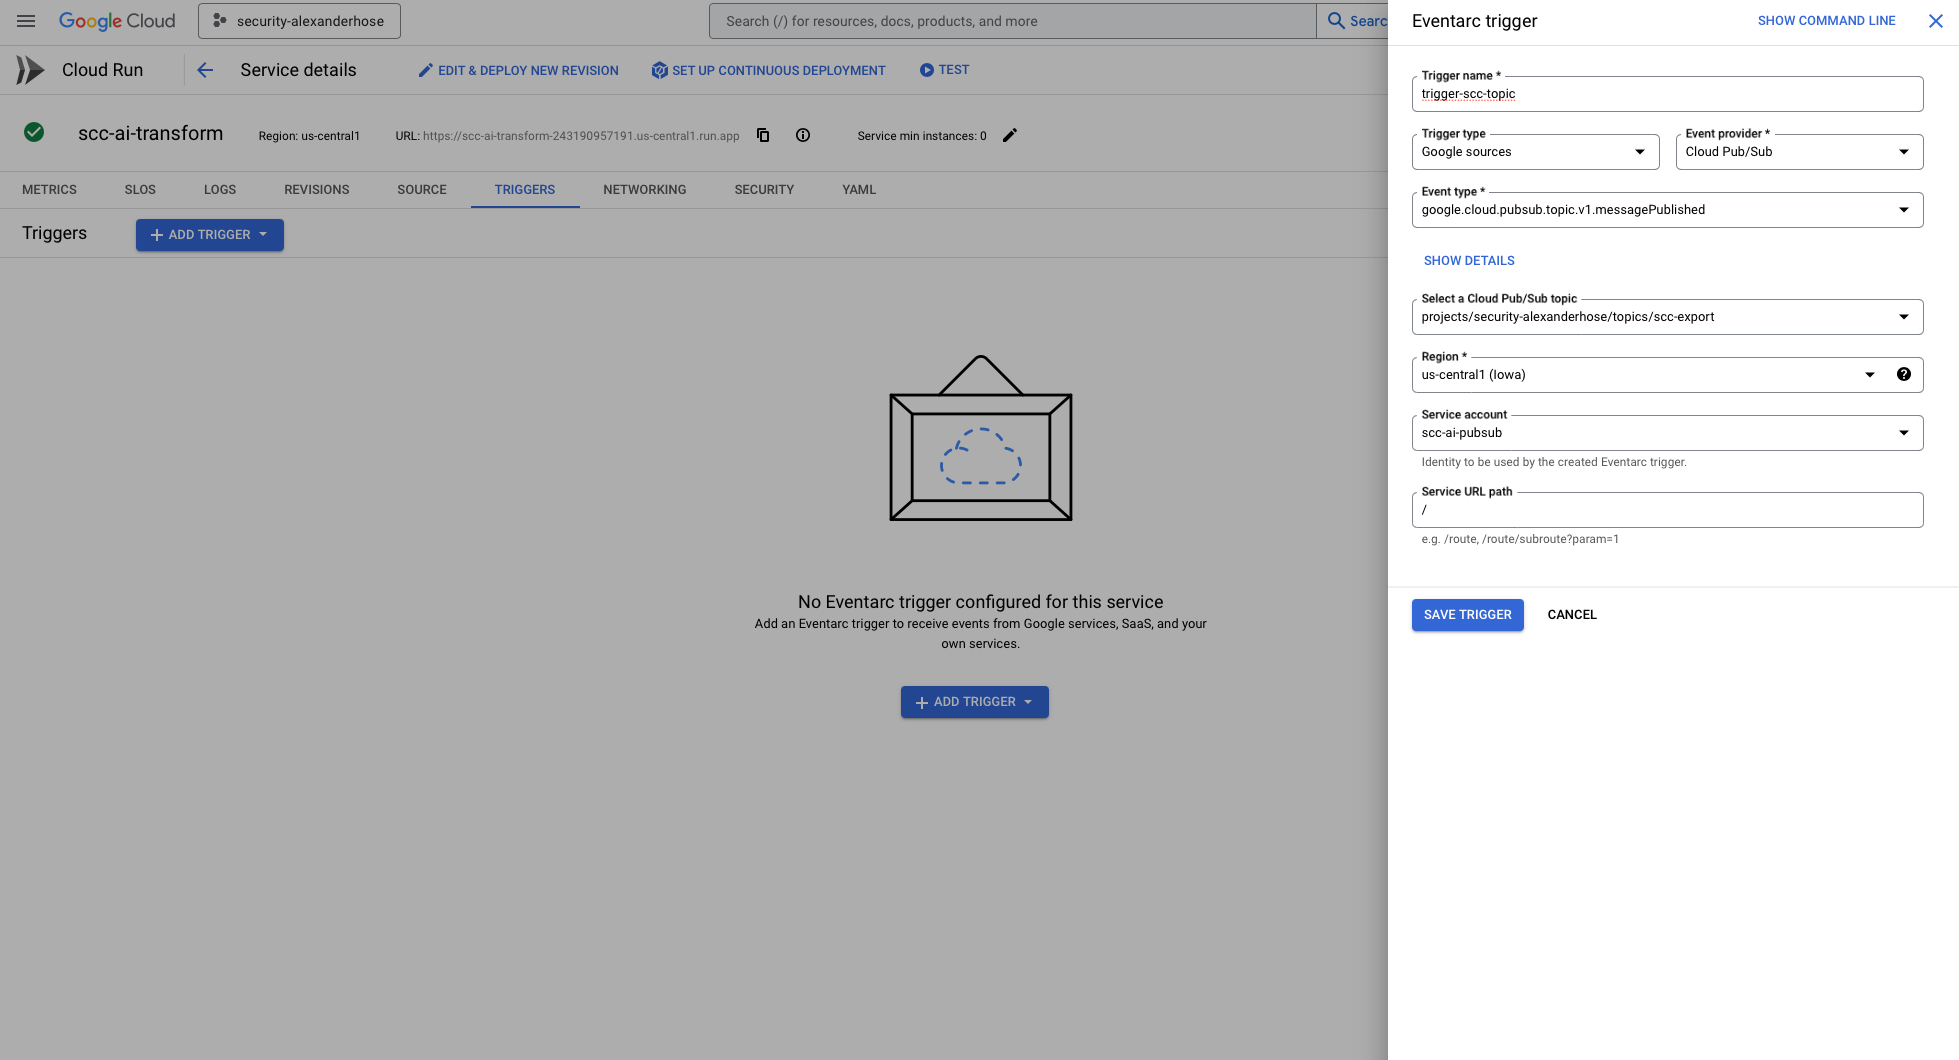
Task: Expand the Service account dropdown
Action: coord(1667,433)
